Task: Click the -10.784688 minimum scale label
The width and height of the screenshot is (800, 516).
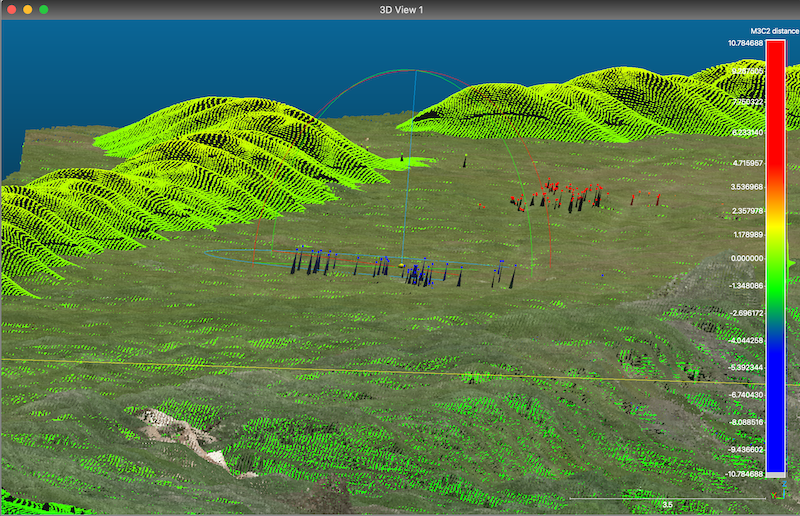Action: 744,474
